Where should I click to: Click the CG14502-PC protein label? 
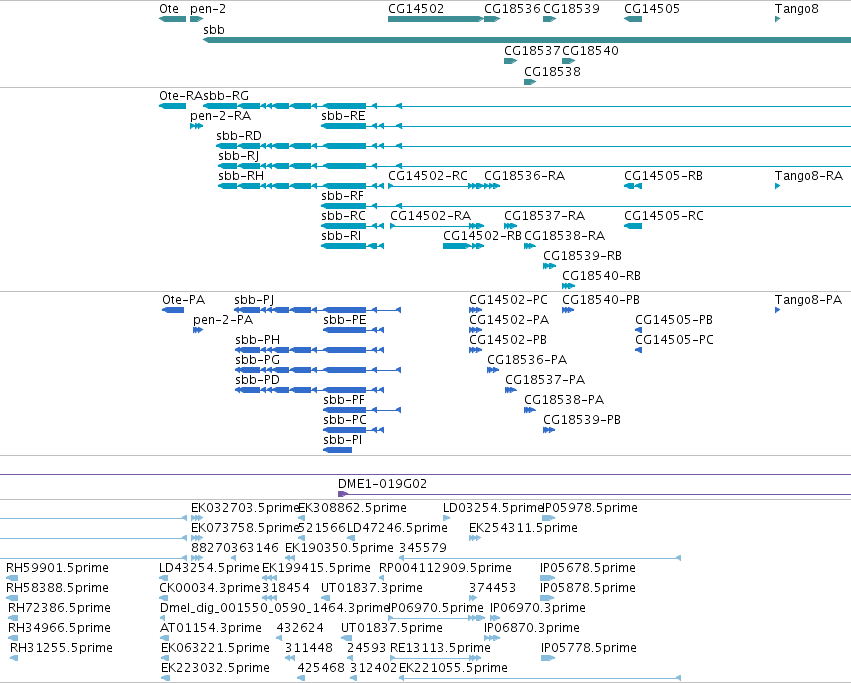click(509, 300)
